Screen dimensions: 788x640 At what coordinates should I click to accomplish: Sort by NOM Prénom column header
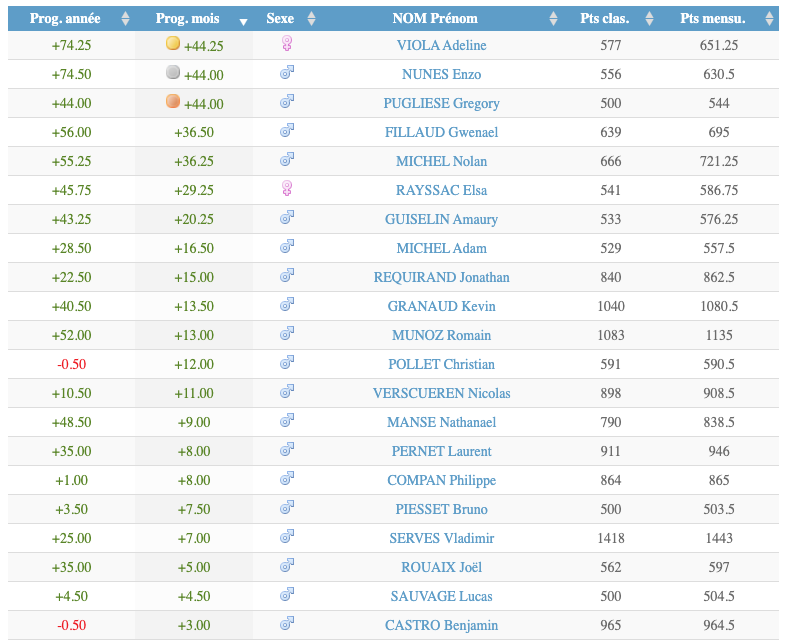(435, 18)
